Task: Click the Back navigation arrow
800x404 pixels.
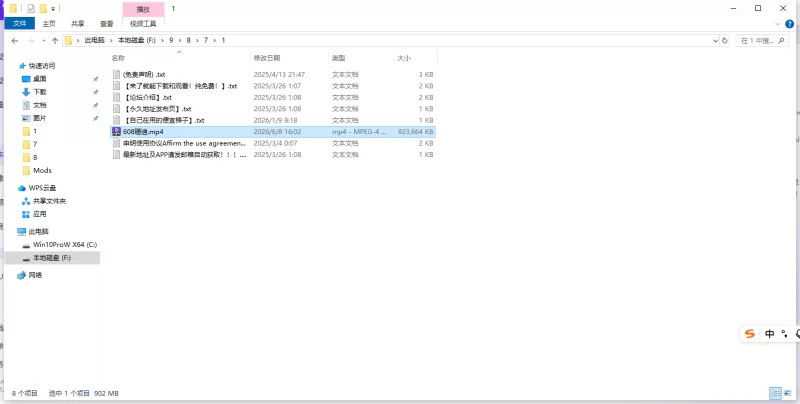Action: pos(15,41)
